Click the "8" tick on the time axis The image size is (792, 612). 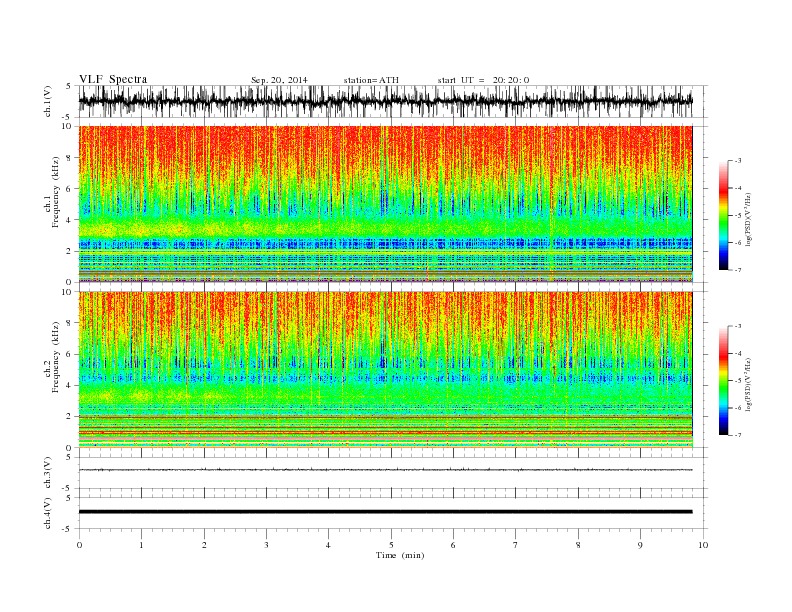(578, 545)
